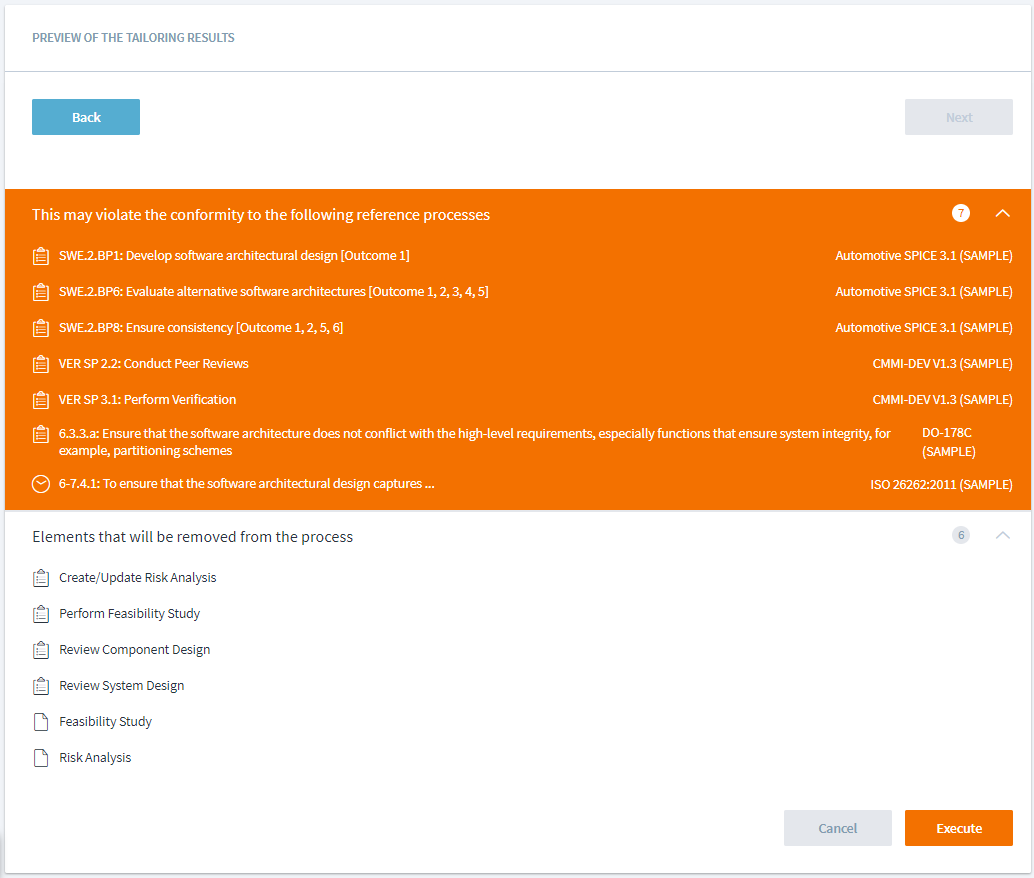Click the removed elements count badge showing 6
This screenshot has width=1034, height=878.
(960, 535)
